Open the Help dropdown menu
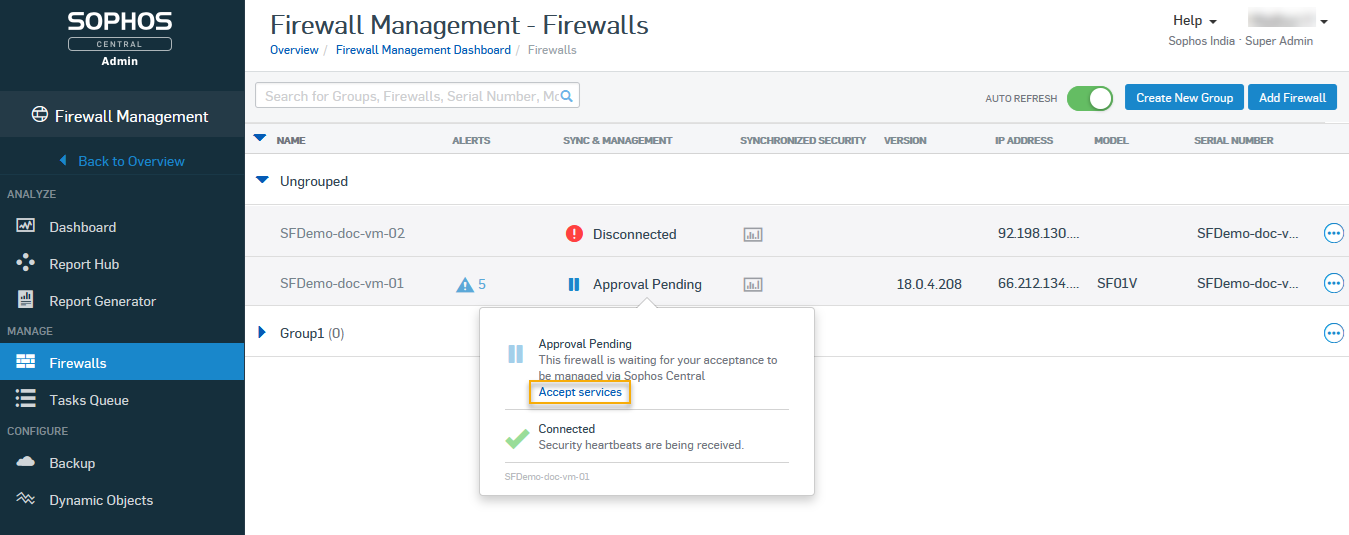1349x535 pixels. (1194, 21)
